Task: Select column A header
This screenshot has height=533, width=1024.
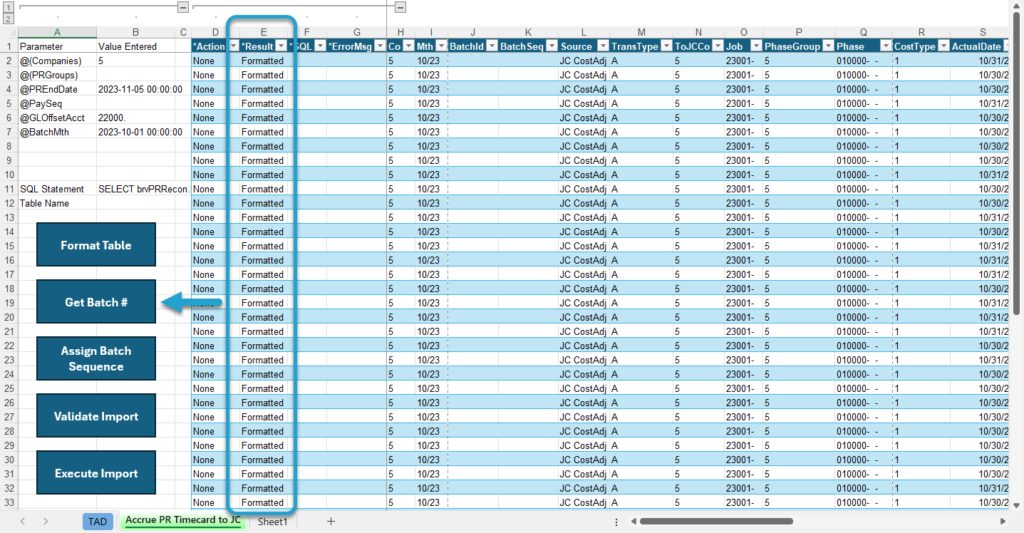Action: [57, 32]
